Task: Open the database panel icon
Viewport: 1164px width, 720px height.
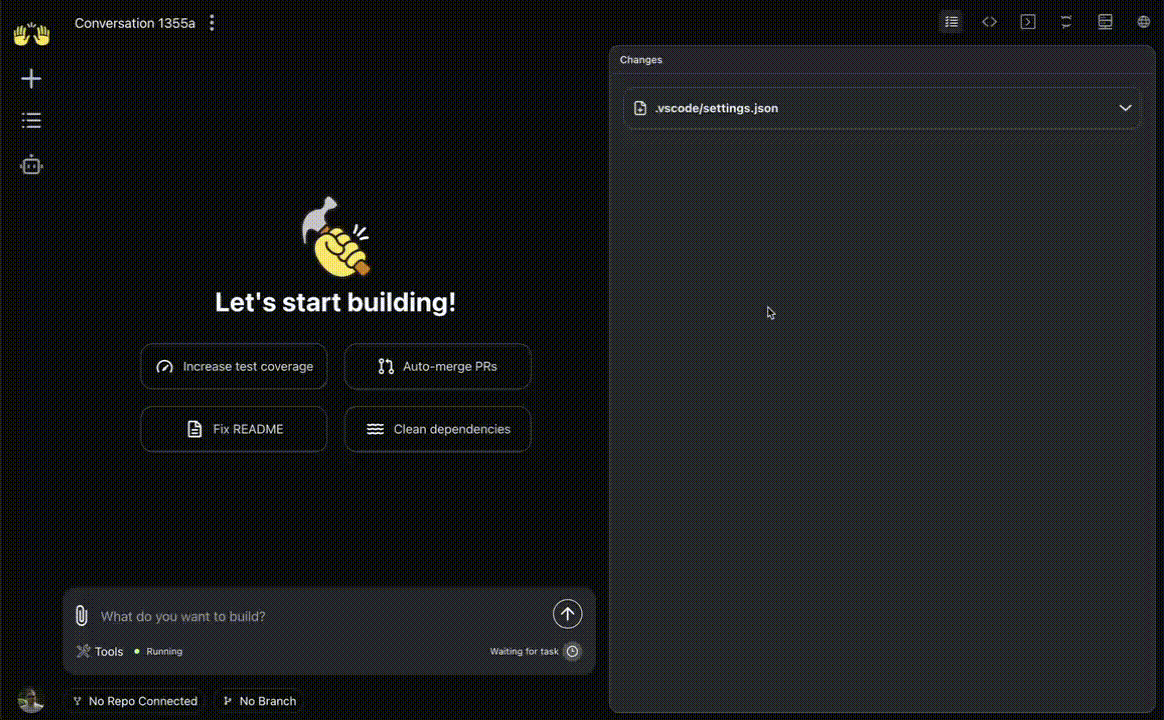Action: [1105, 21]
